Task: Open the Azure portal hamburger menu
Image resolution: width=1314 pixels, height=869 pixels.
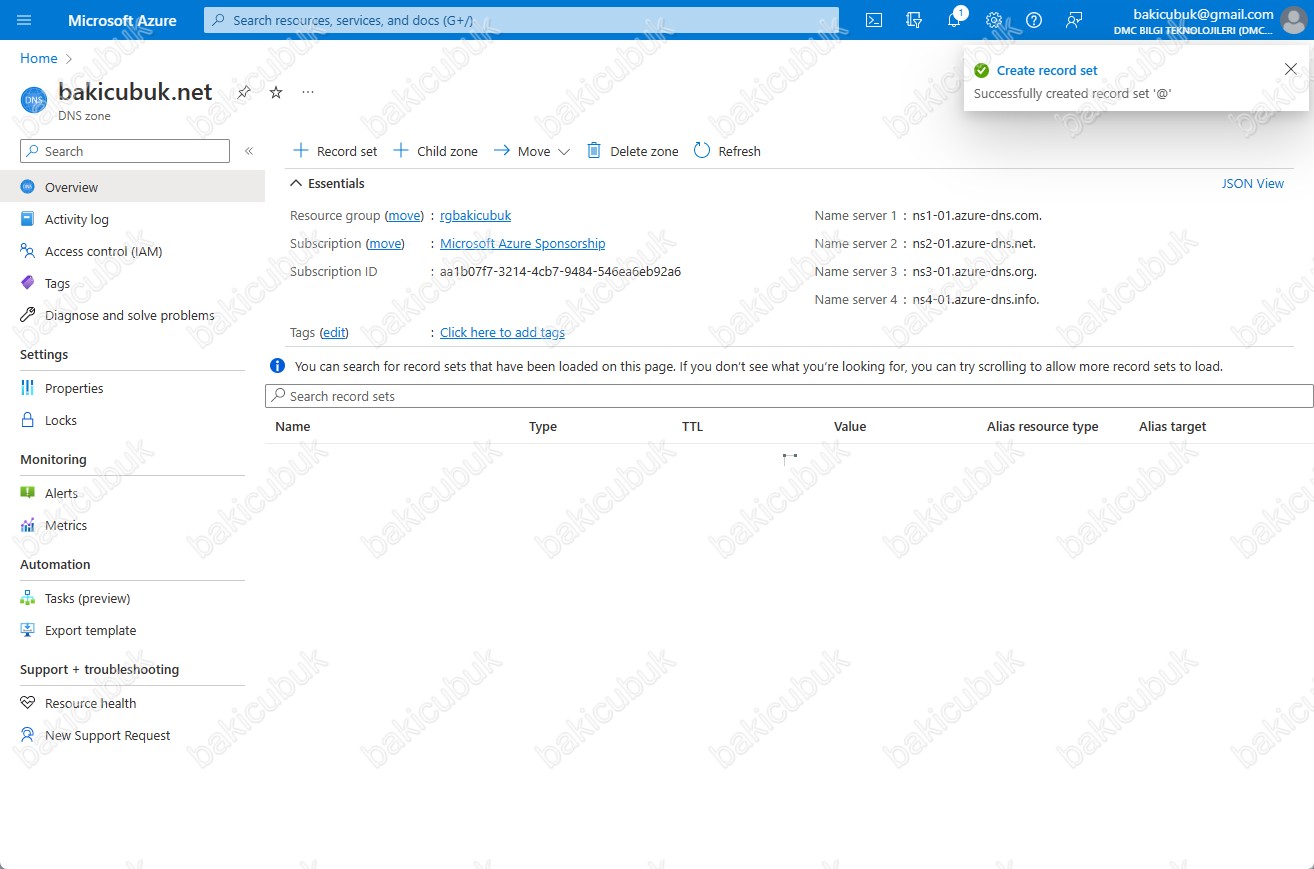Action: (25, 20)
